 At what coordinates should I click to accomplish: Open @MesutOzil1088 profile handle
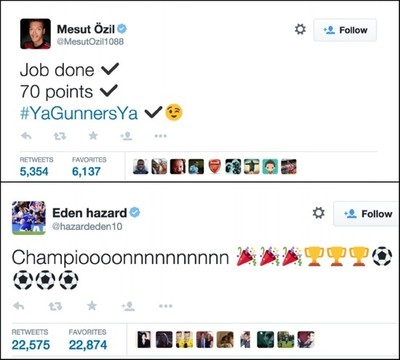90,42
